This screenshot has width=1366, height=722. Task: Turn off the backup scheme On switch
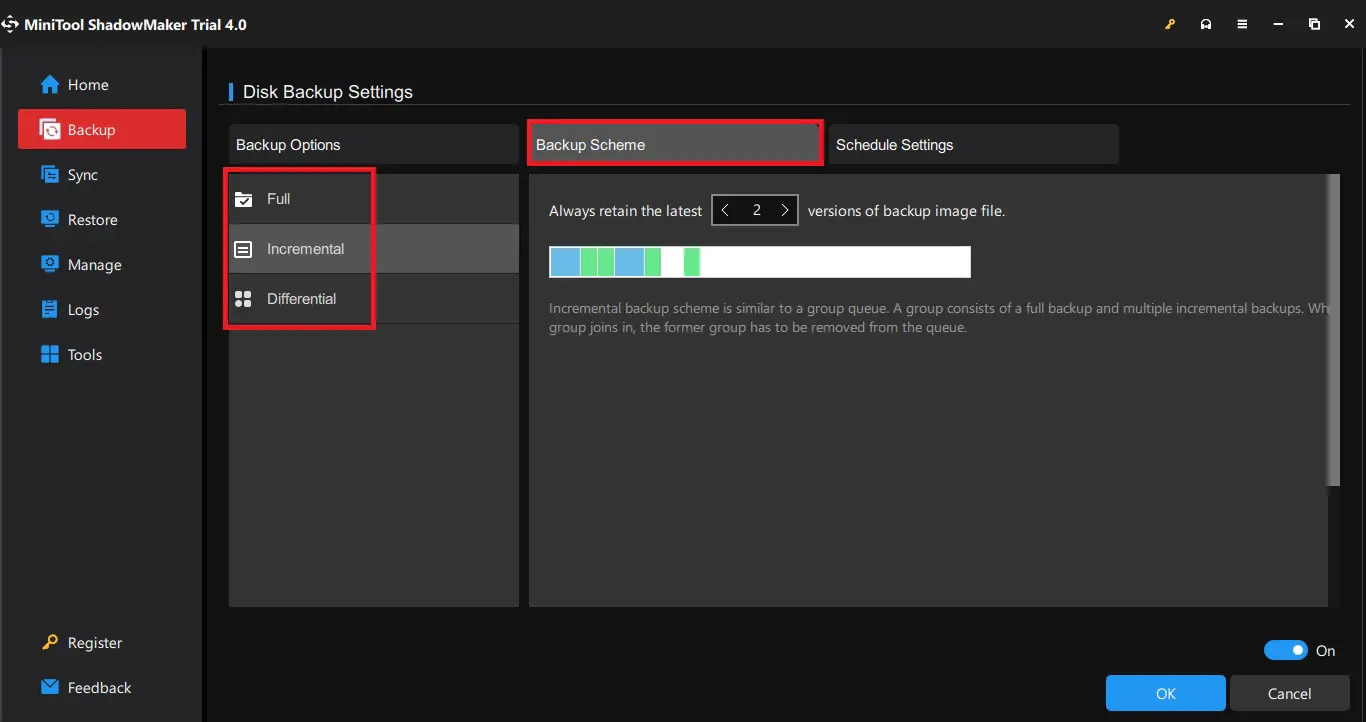1286,651
